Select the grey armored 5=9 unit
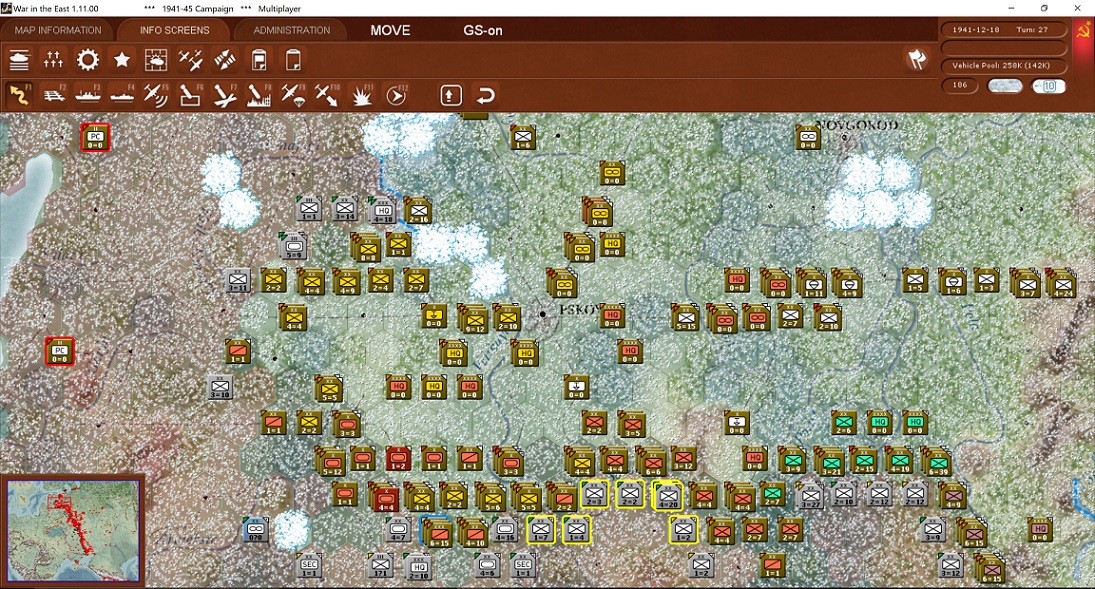Image resolution: width=1095 pixels, height=589 pixels. pos(294,245)
